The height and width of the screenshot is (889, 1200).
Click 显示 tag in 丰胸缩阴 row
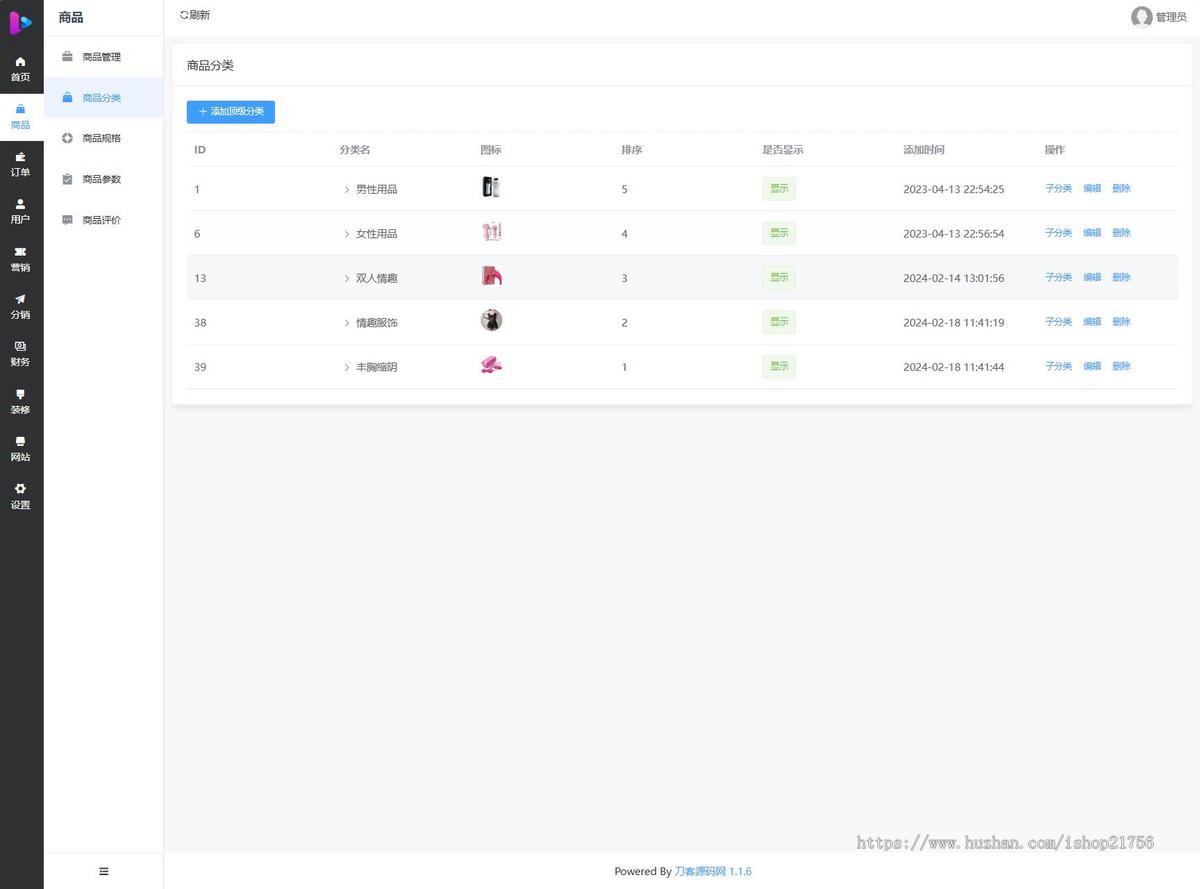[x=779, y=367]
